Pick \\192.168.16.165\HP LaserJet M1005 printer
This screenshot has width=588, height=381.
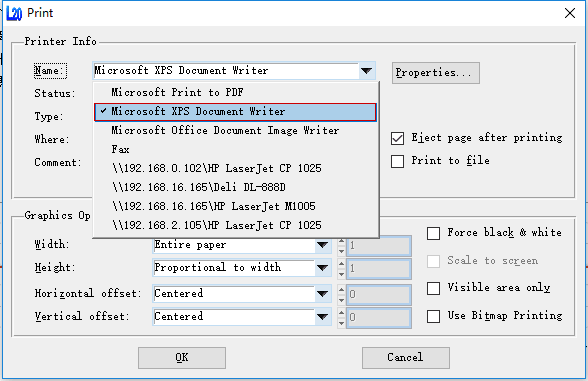[x=236, y=206]
